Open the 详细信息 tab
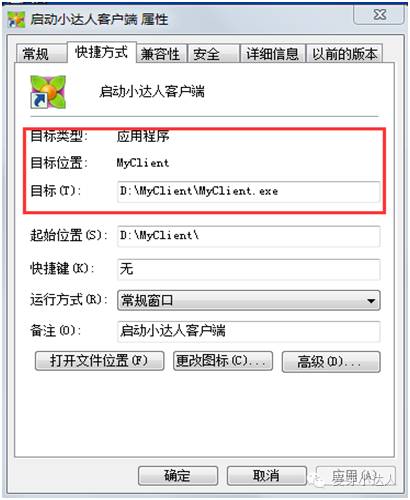 click(x=272, y=54)
